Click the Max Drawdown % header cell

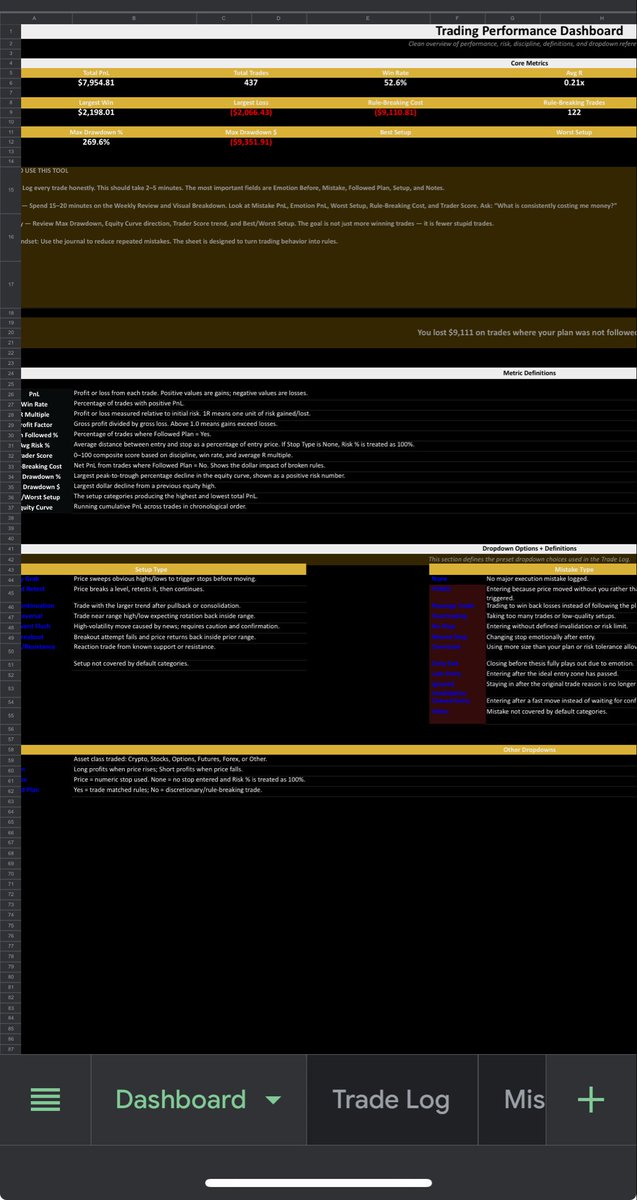click(x=97, y=132)
